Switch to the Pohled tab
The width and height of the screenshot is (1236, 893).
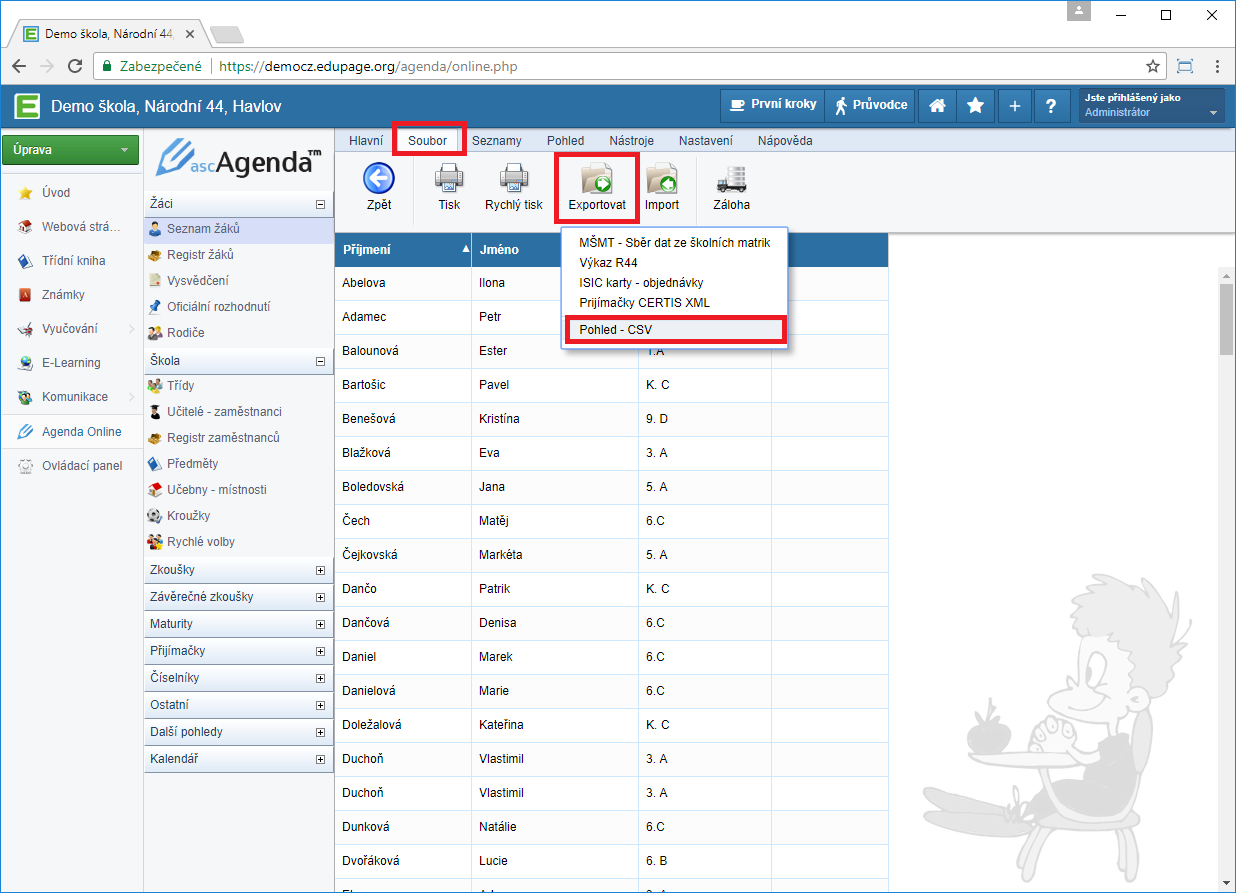(x=566, y=141)
